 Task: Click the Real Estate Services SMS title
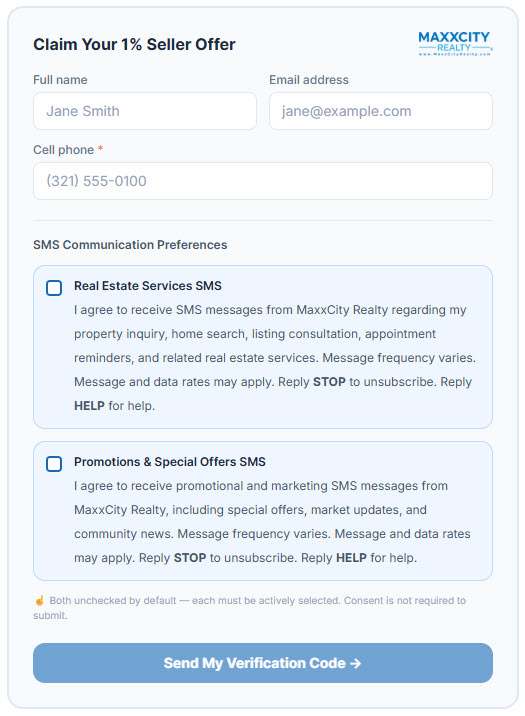pyautogui.click(x=148, y=286)
